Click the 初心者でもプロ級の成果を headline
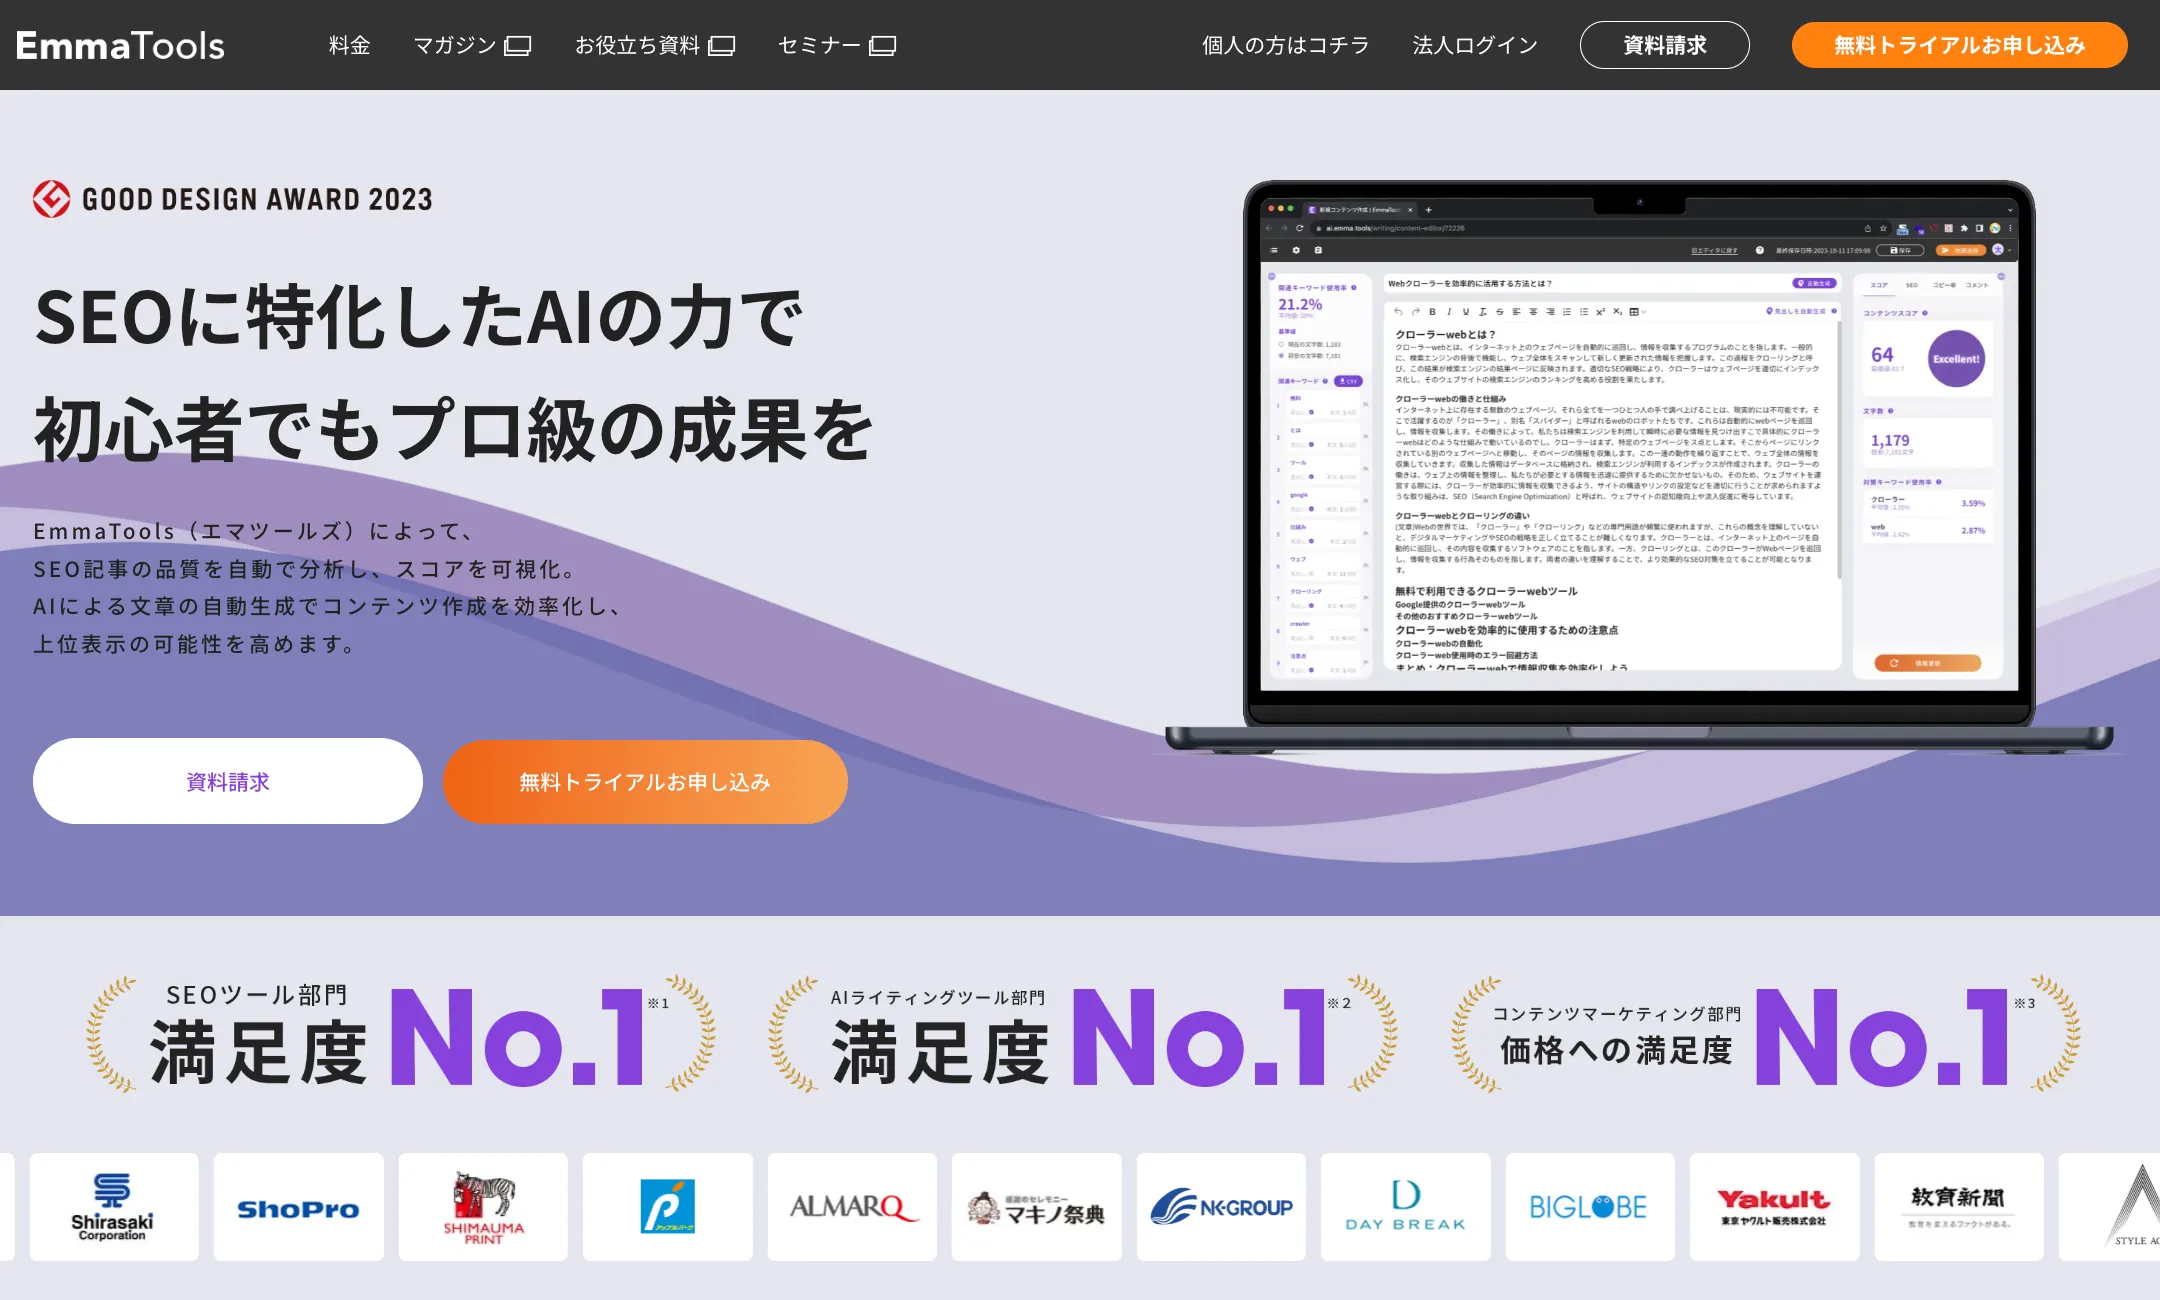 453,430
